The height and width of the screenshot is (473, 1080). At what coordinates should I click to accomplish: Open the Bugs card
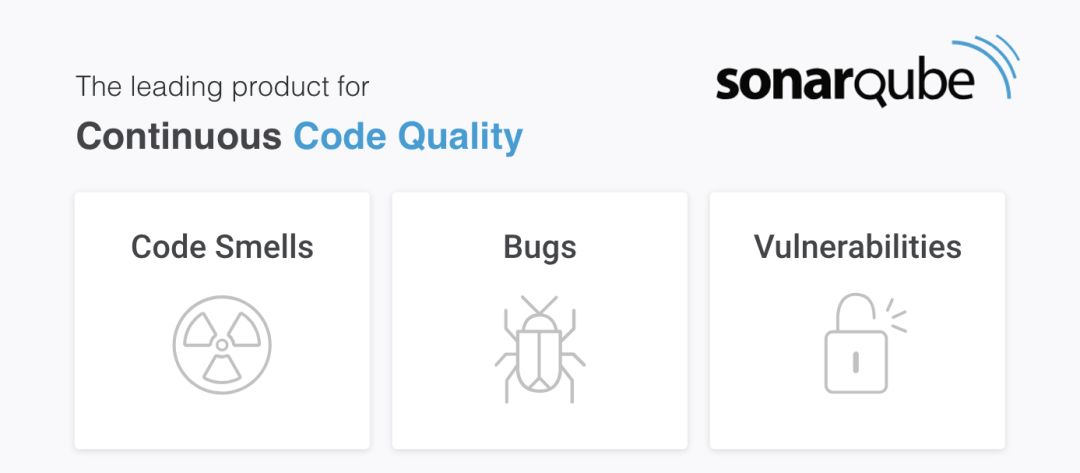click(x=540, y=321)
